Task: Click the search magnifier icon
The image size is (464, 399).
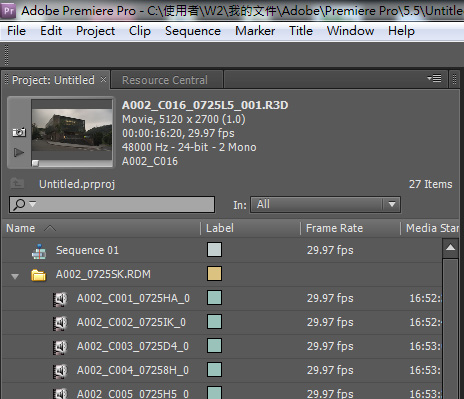Action: click(19, 204)
